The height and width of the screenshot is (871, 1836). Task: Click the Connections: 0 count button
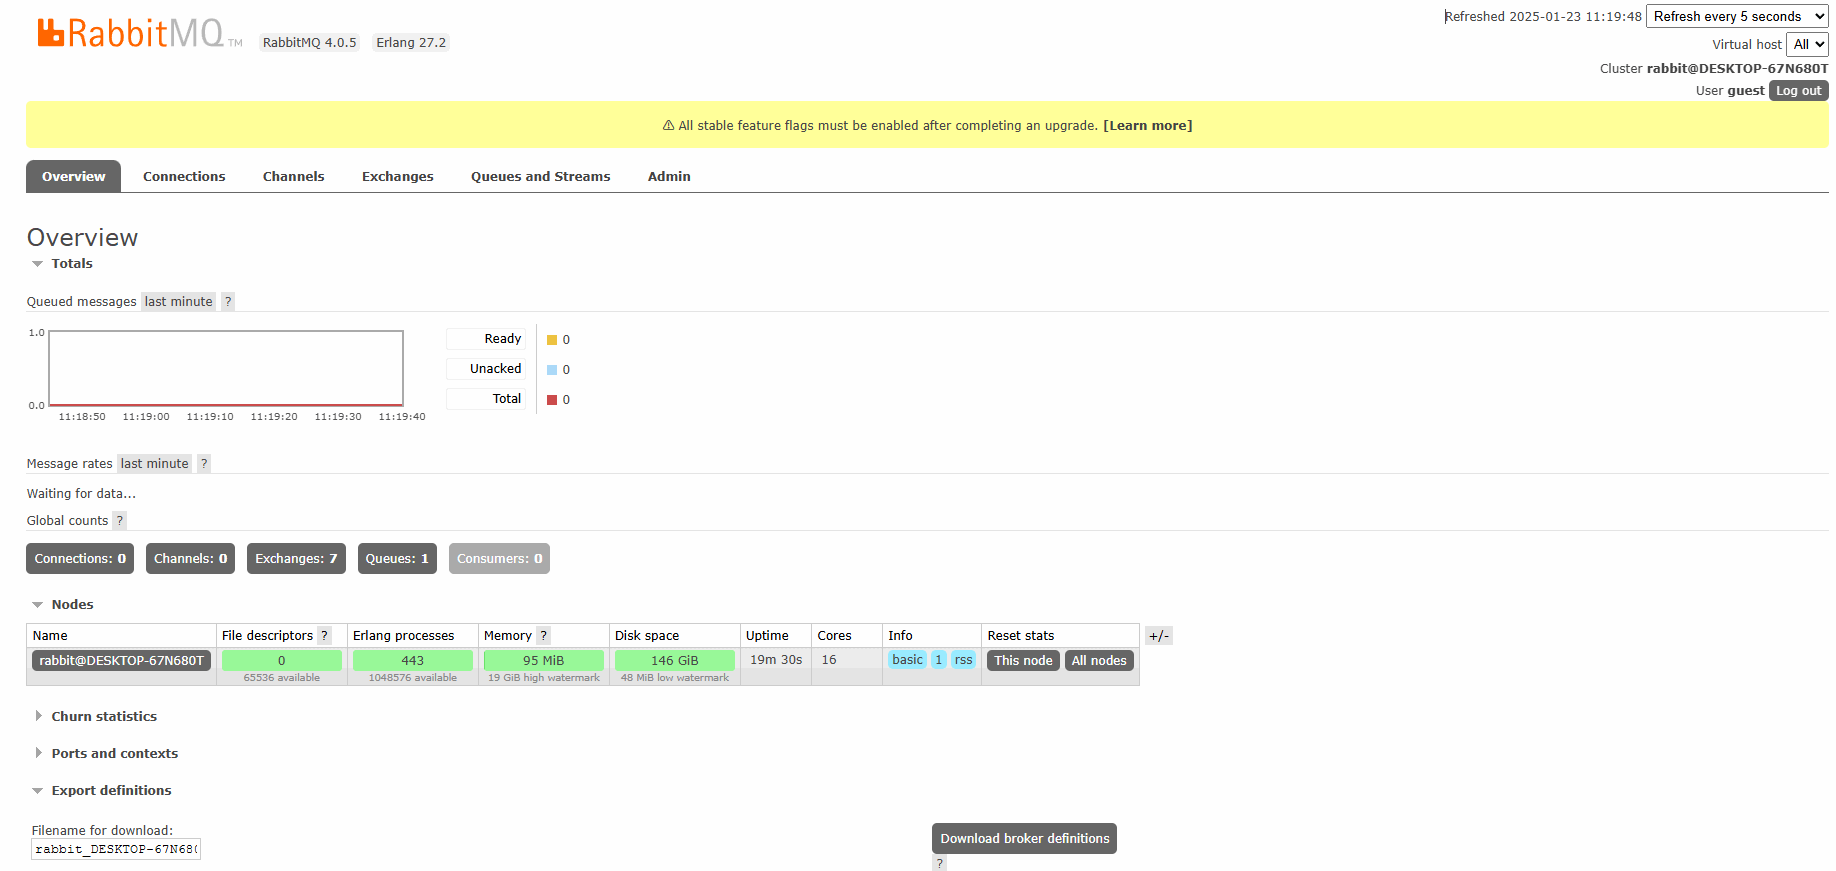coord(80,558)
